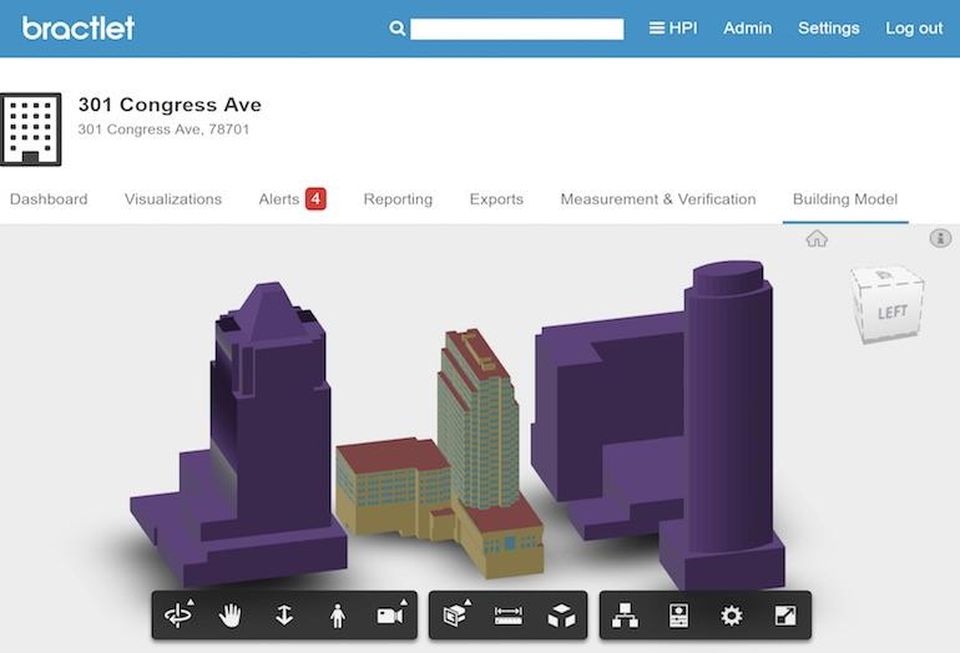
Task: Click the 301 Congress Ave title
Action: coord(170,105)
